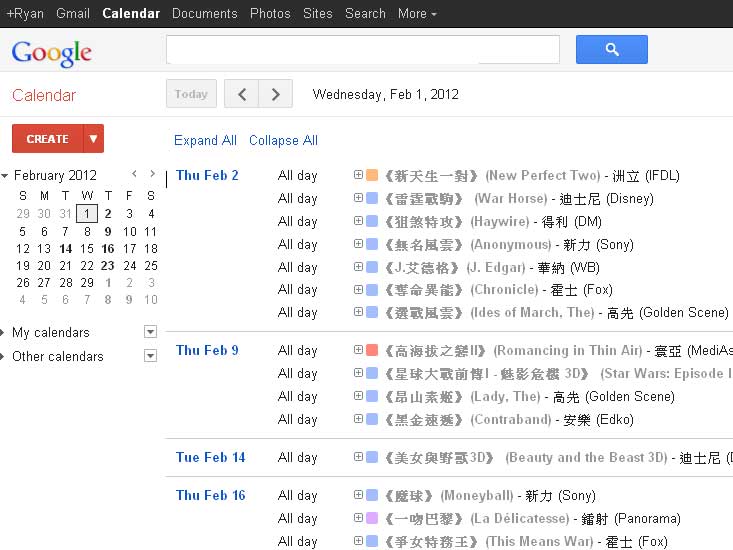Open the More menu in top bar
Viewport: 733px width, 550px height.
pos(417,13)
